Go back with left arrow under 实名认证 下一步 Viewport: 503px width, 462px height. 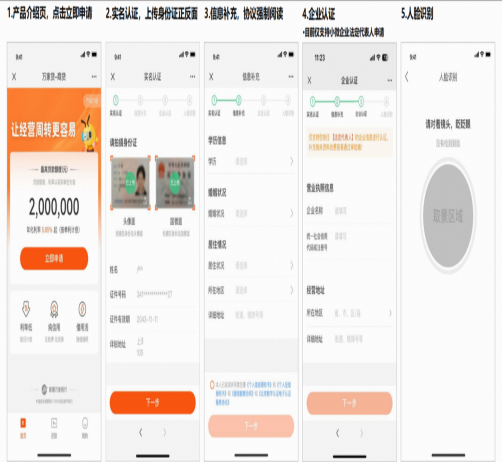click(x=141, y=433)
